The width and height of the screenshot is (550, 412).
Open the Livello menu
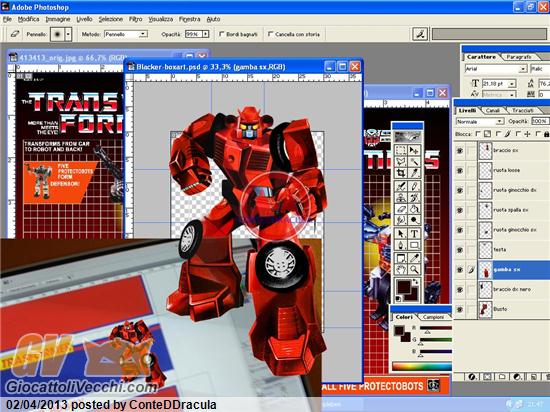tap(84, 19)
